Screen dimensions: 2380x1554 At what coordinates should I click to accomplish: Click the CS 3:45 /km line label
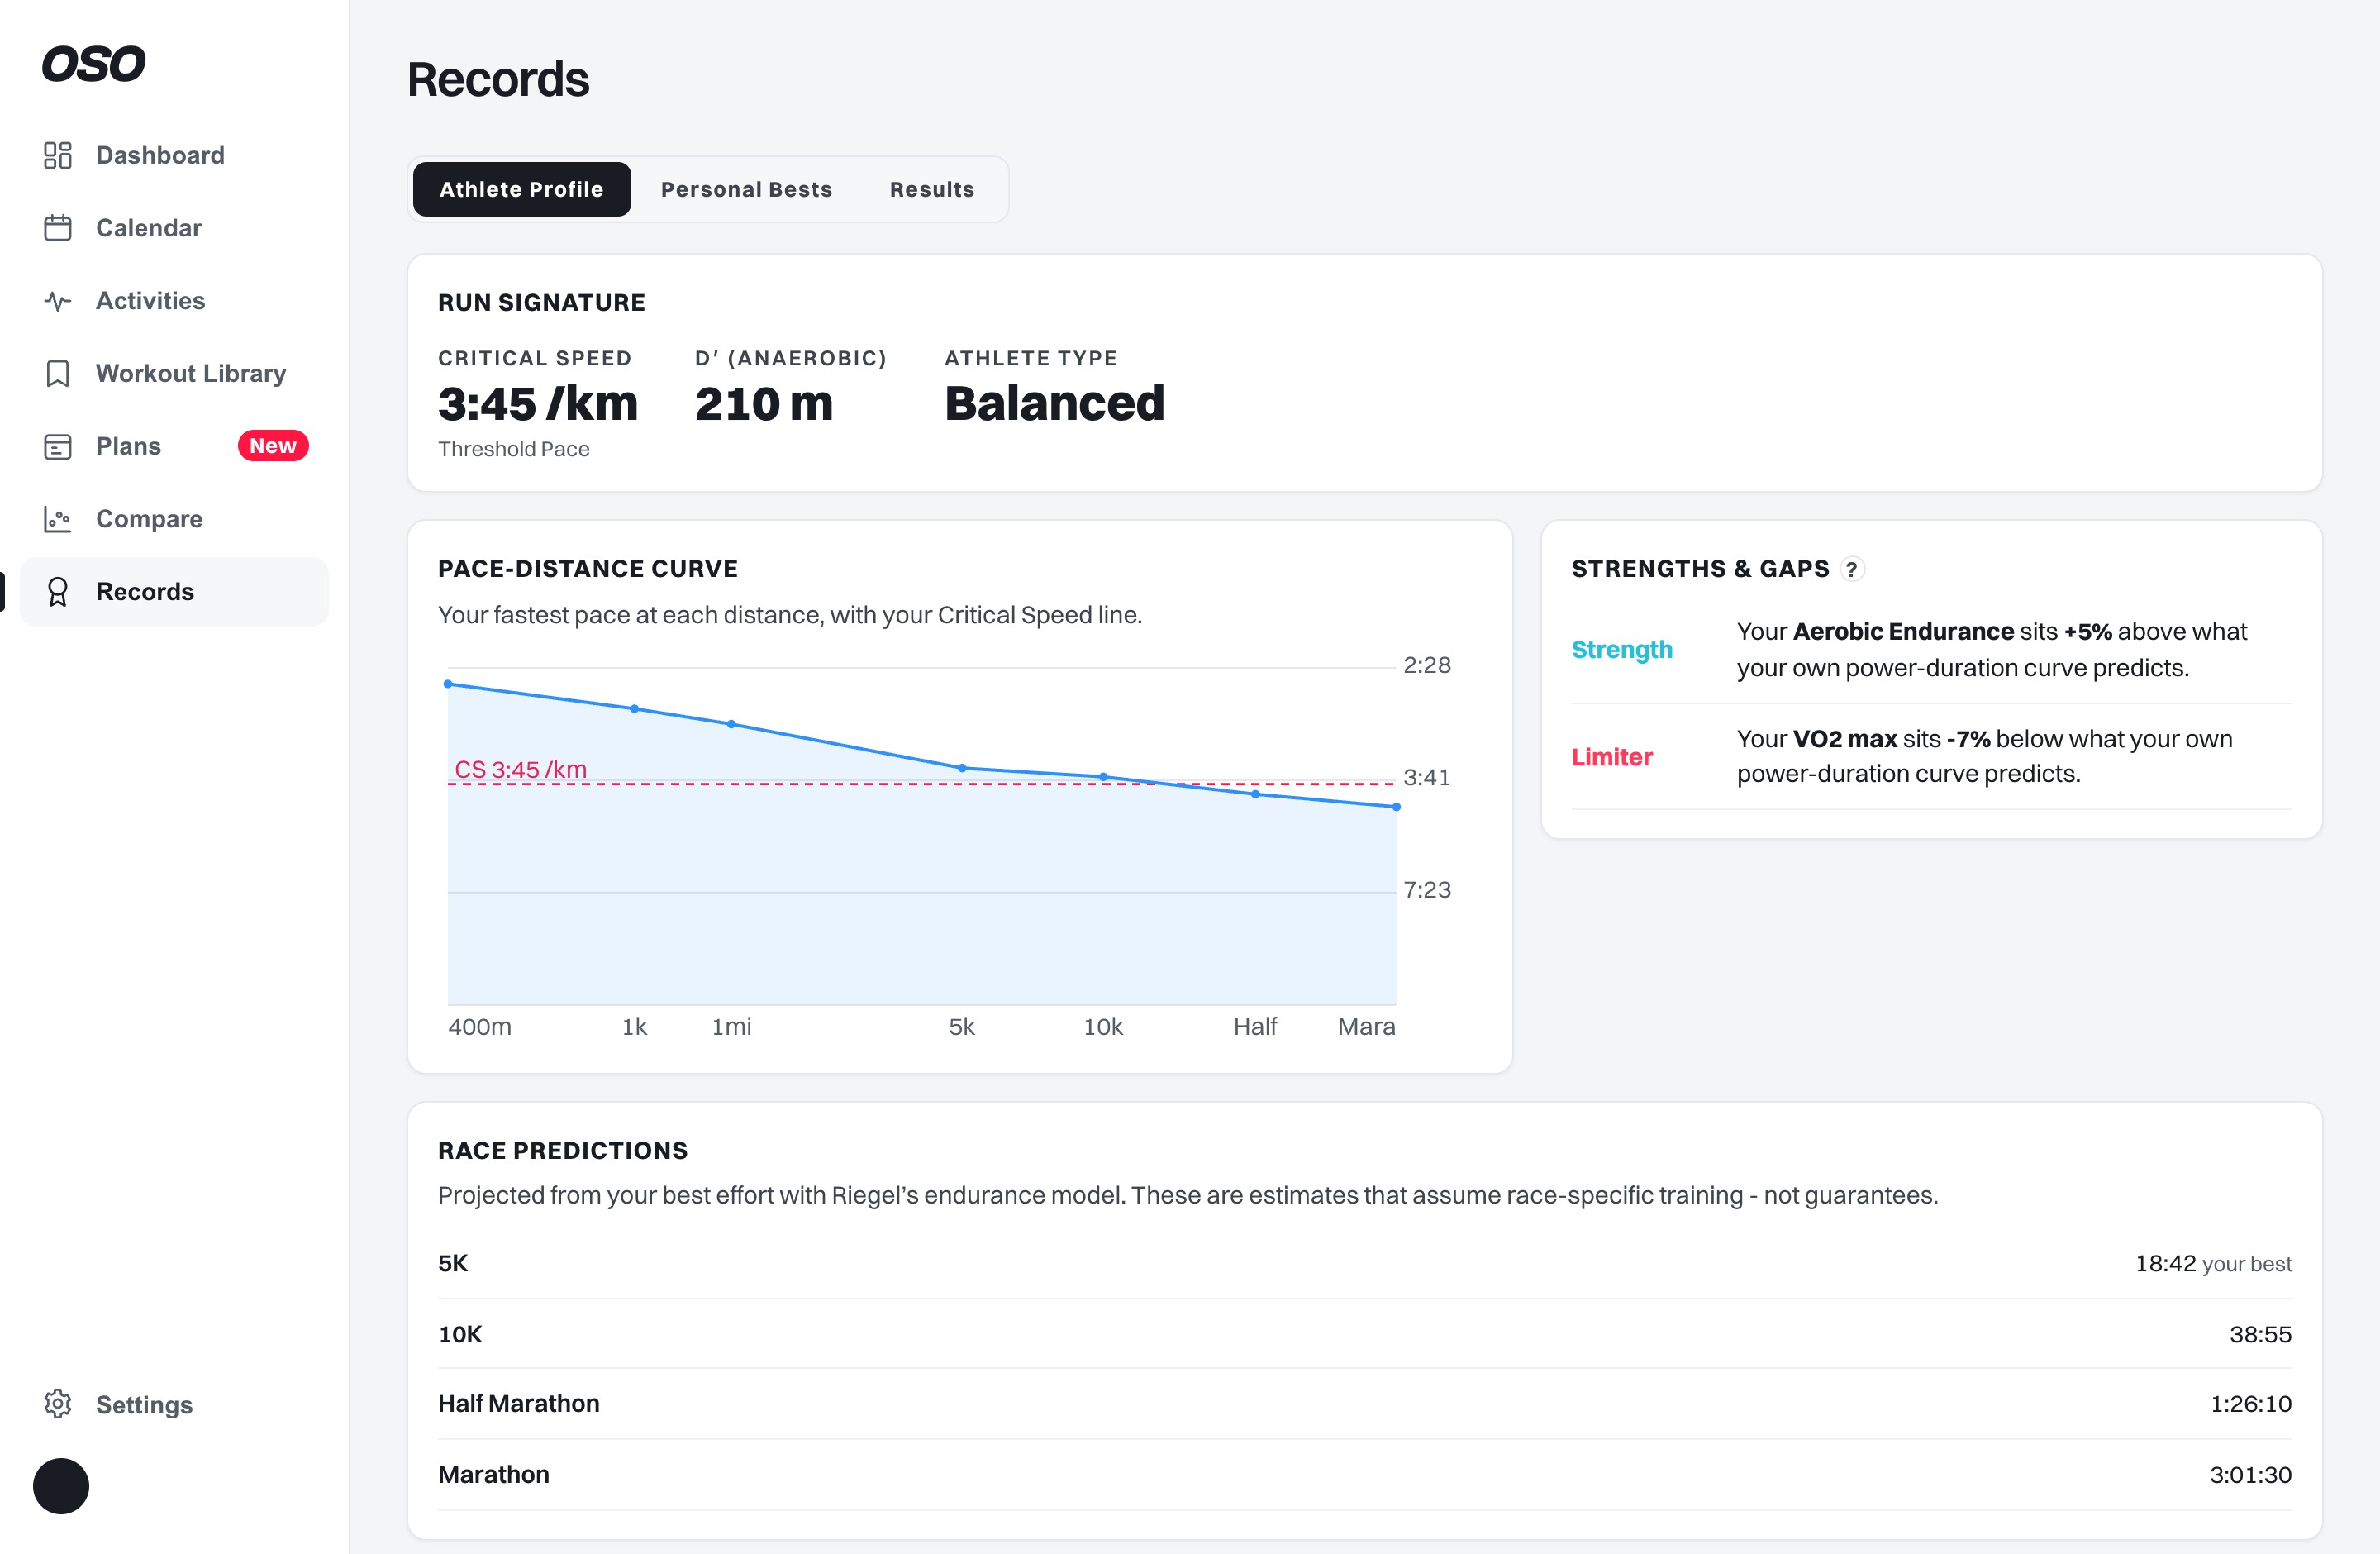coord(521,769)
